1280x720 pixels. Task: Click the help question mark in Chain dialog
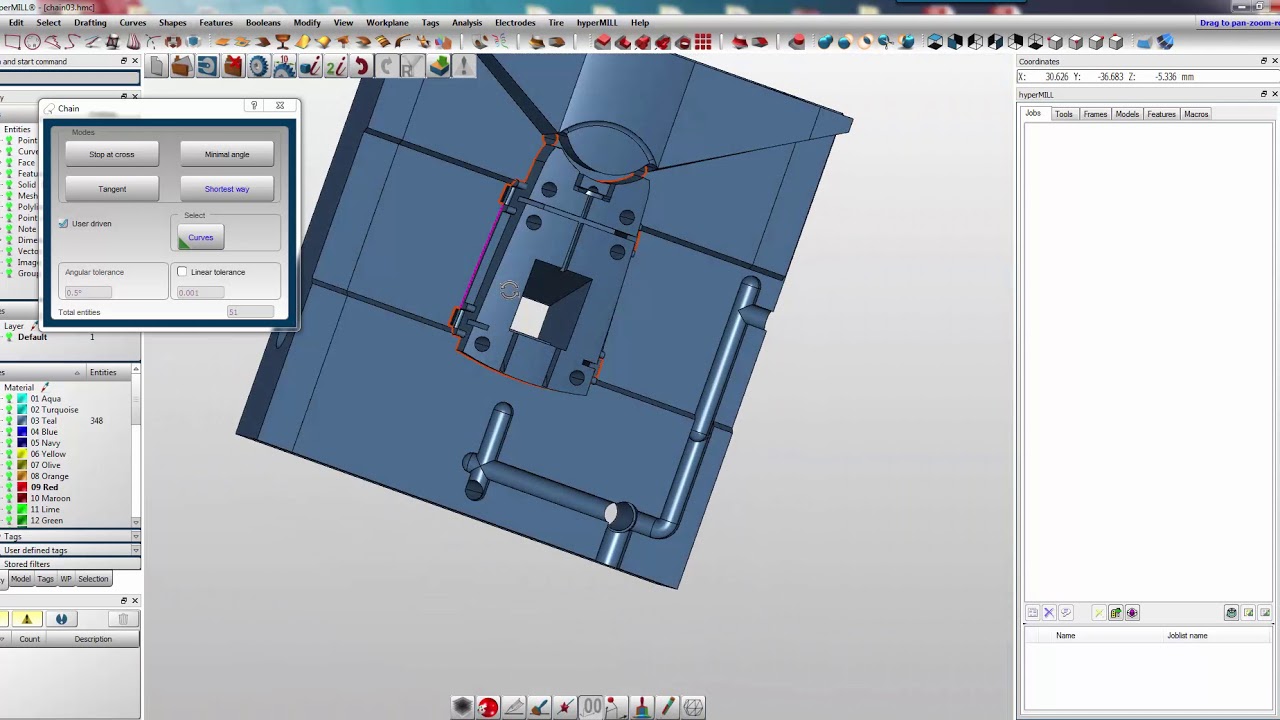[254, 106]
